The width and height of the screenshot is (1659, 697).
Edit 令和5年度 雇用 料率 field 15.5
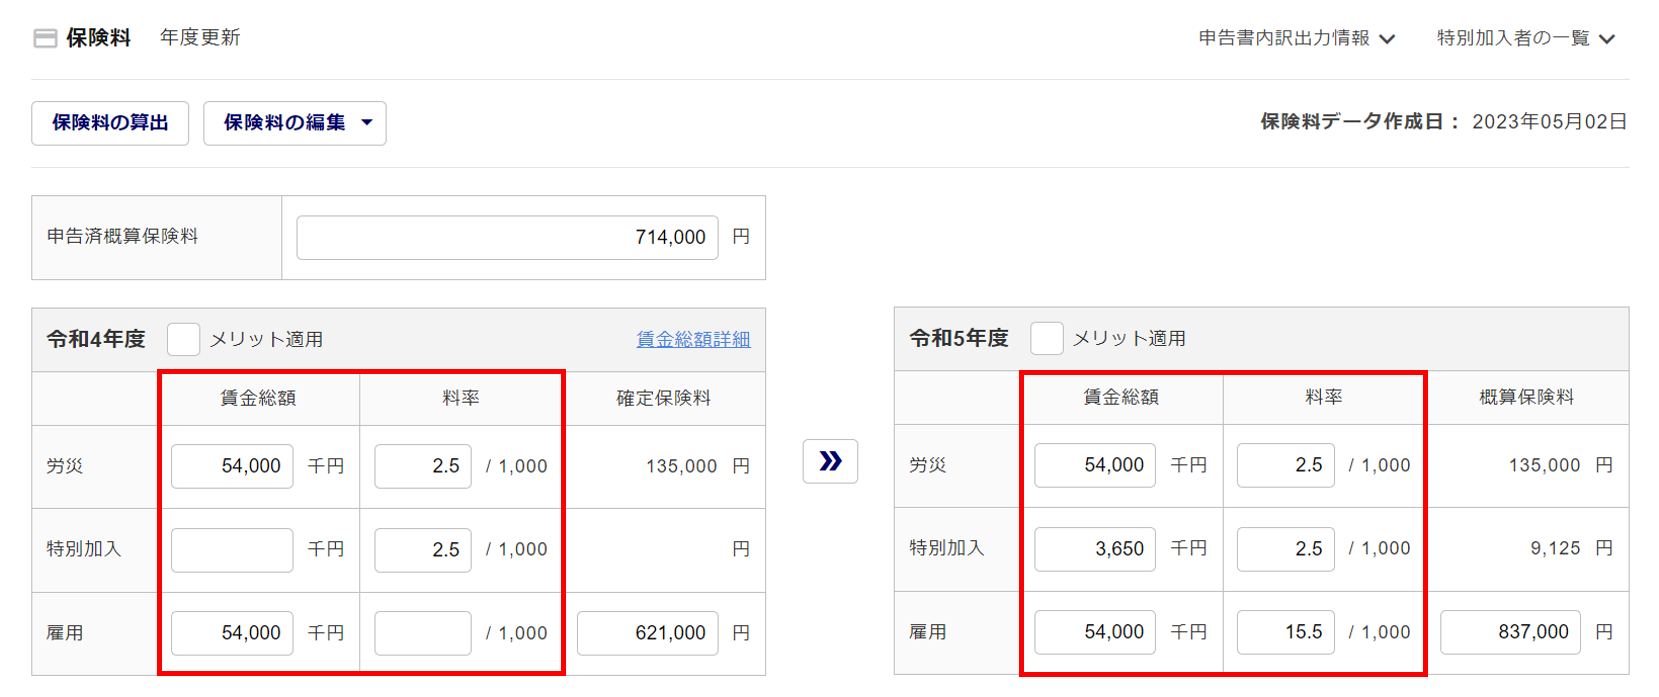1286,632
